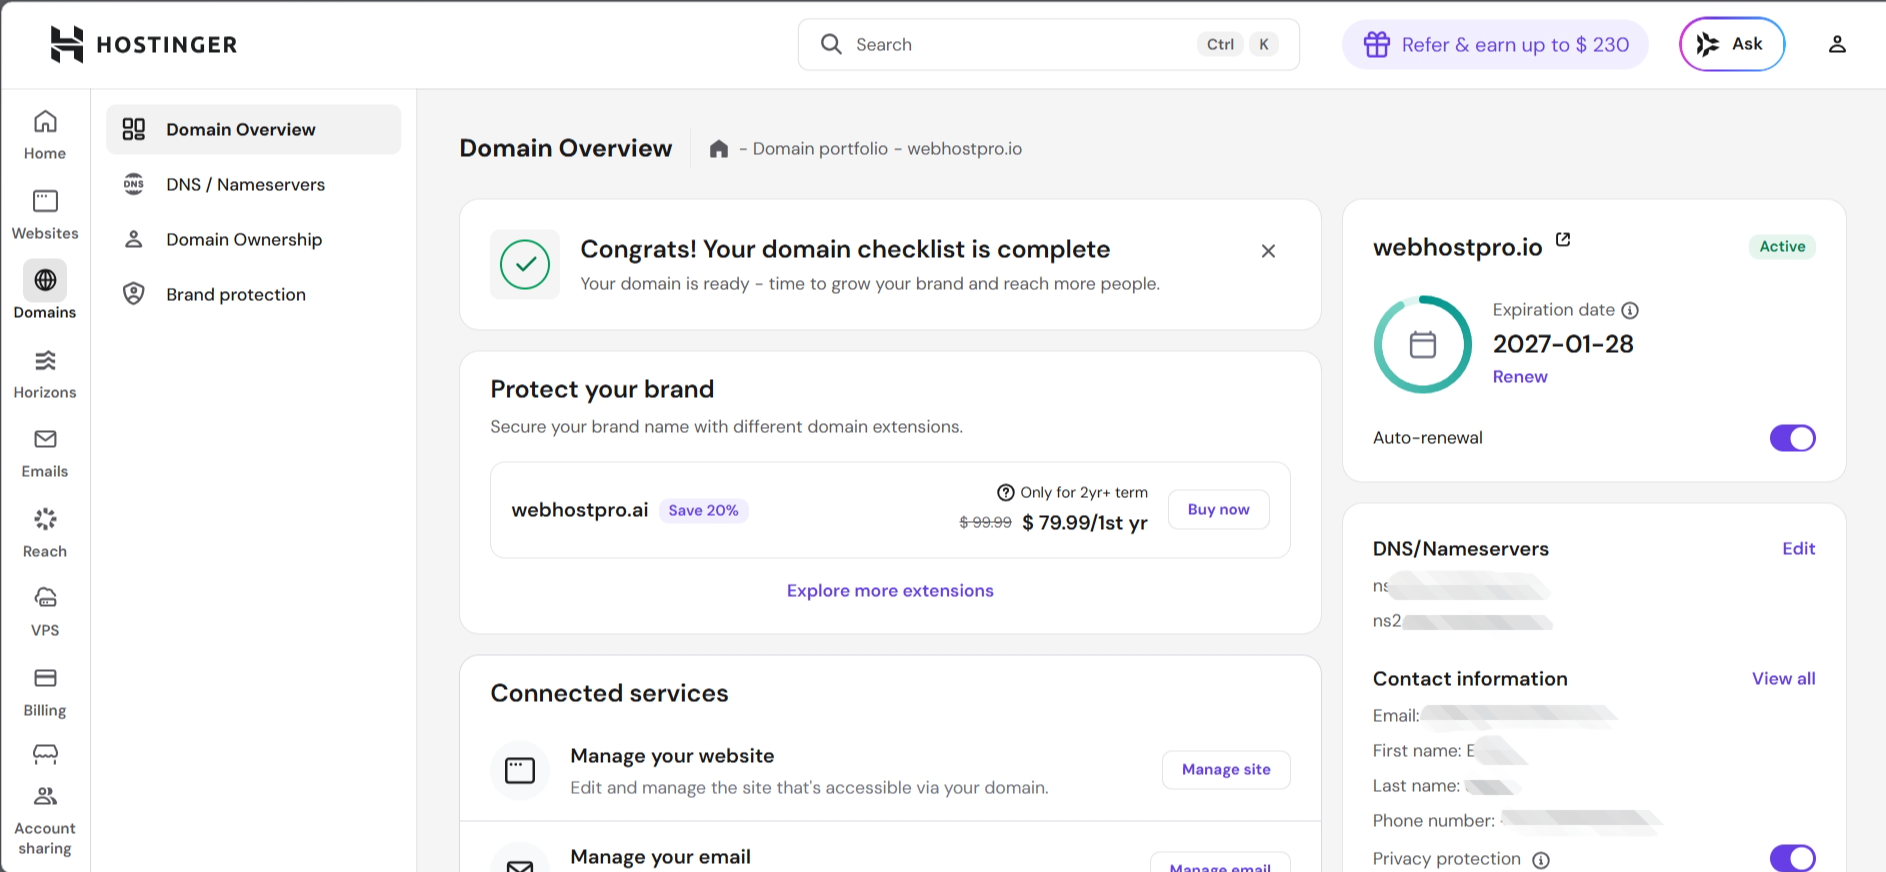
Task: Open Websites in the sidebar
Action: (45, 215)
